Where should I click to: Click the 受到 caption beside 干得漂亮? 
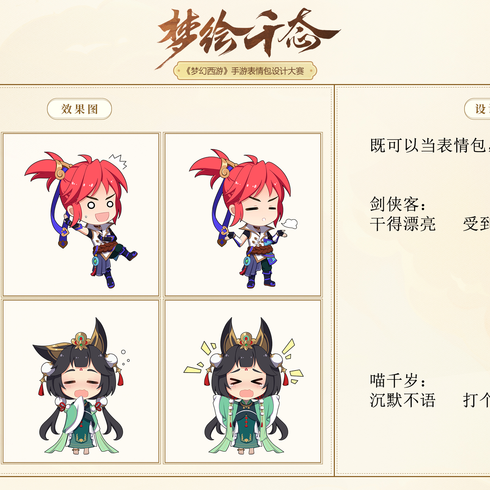click(476, 224)
